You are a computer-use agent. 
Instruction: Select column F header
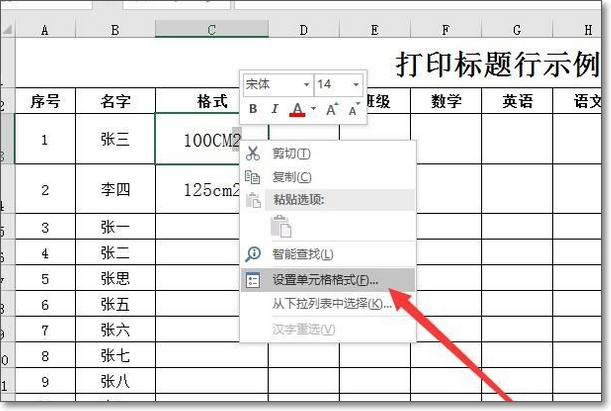(x=446, y=30)
